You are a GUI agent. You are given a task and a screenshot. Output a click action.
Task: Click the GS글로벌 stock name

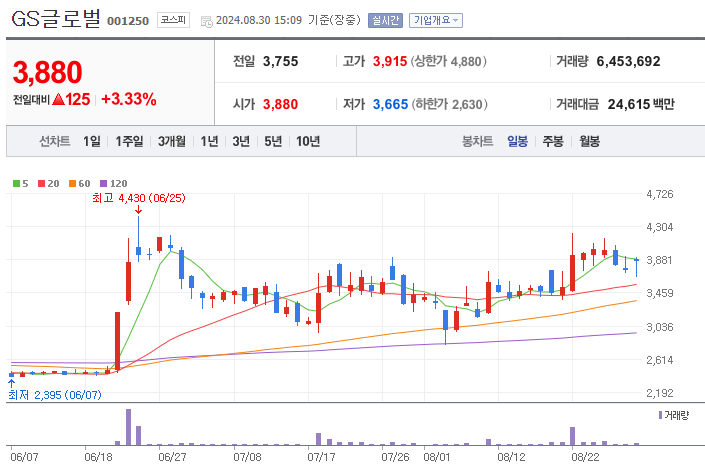coord(56,19)
